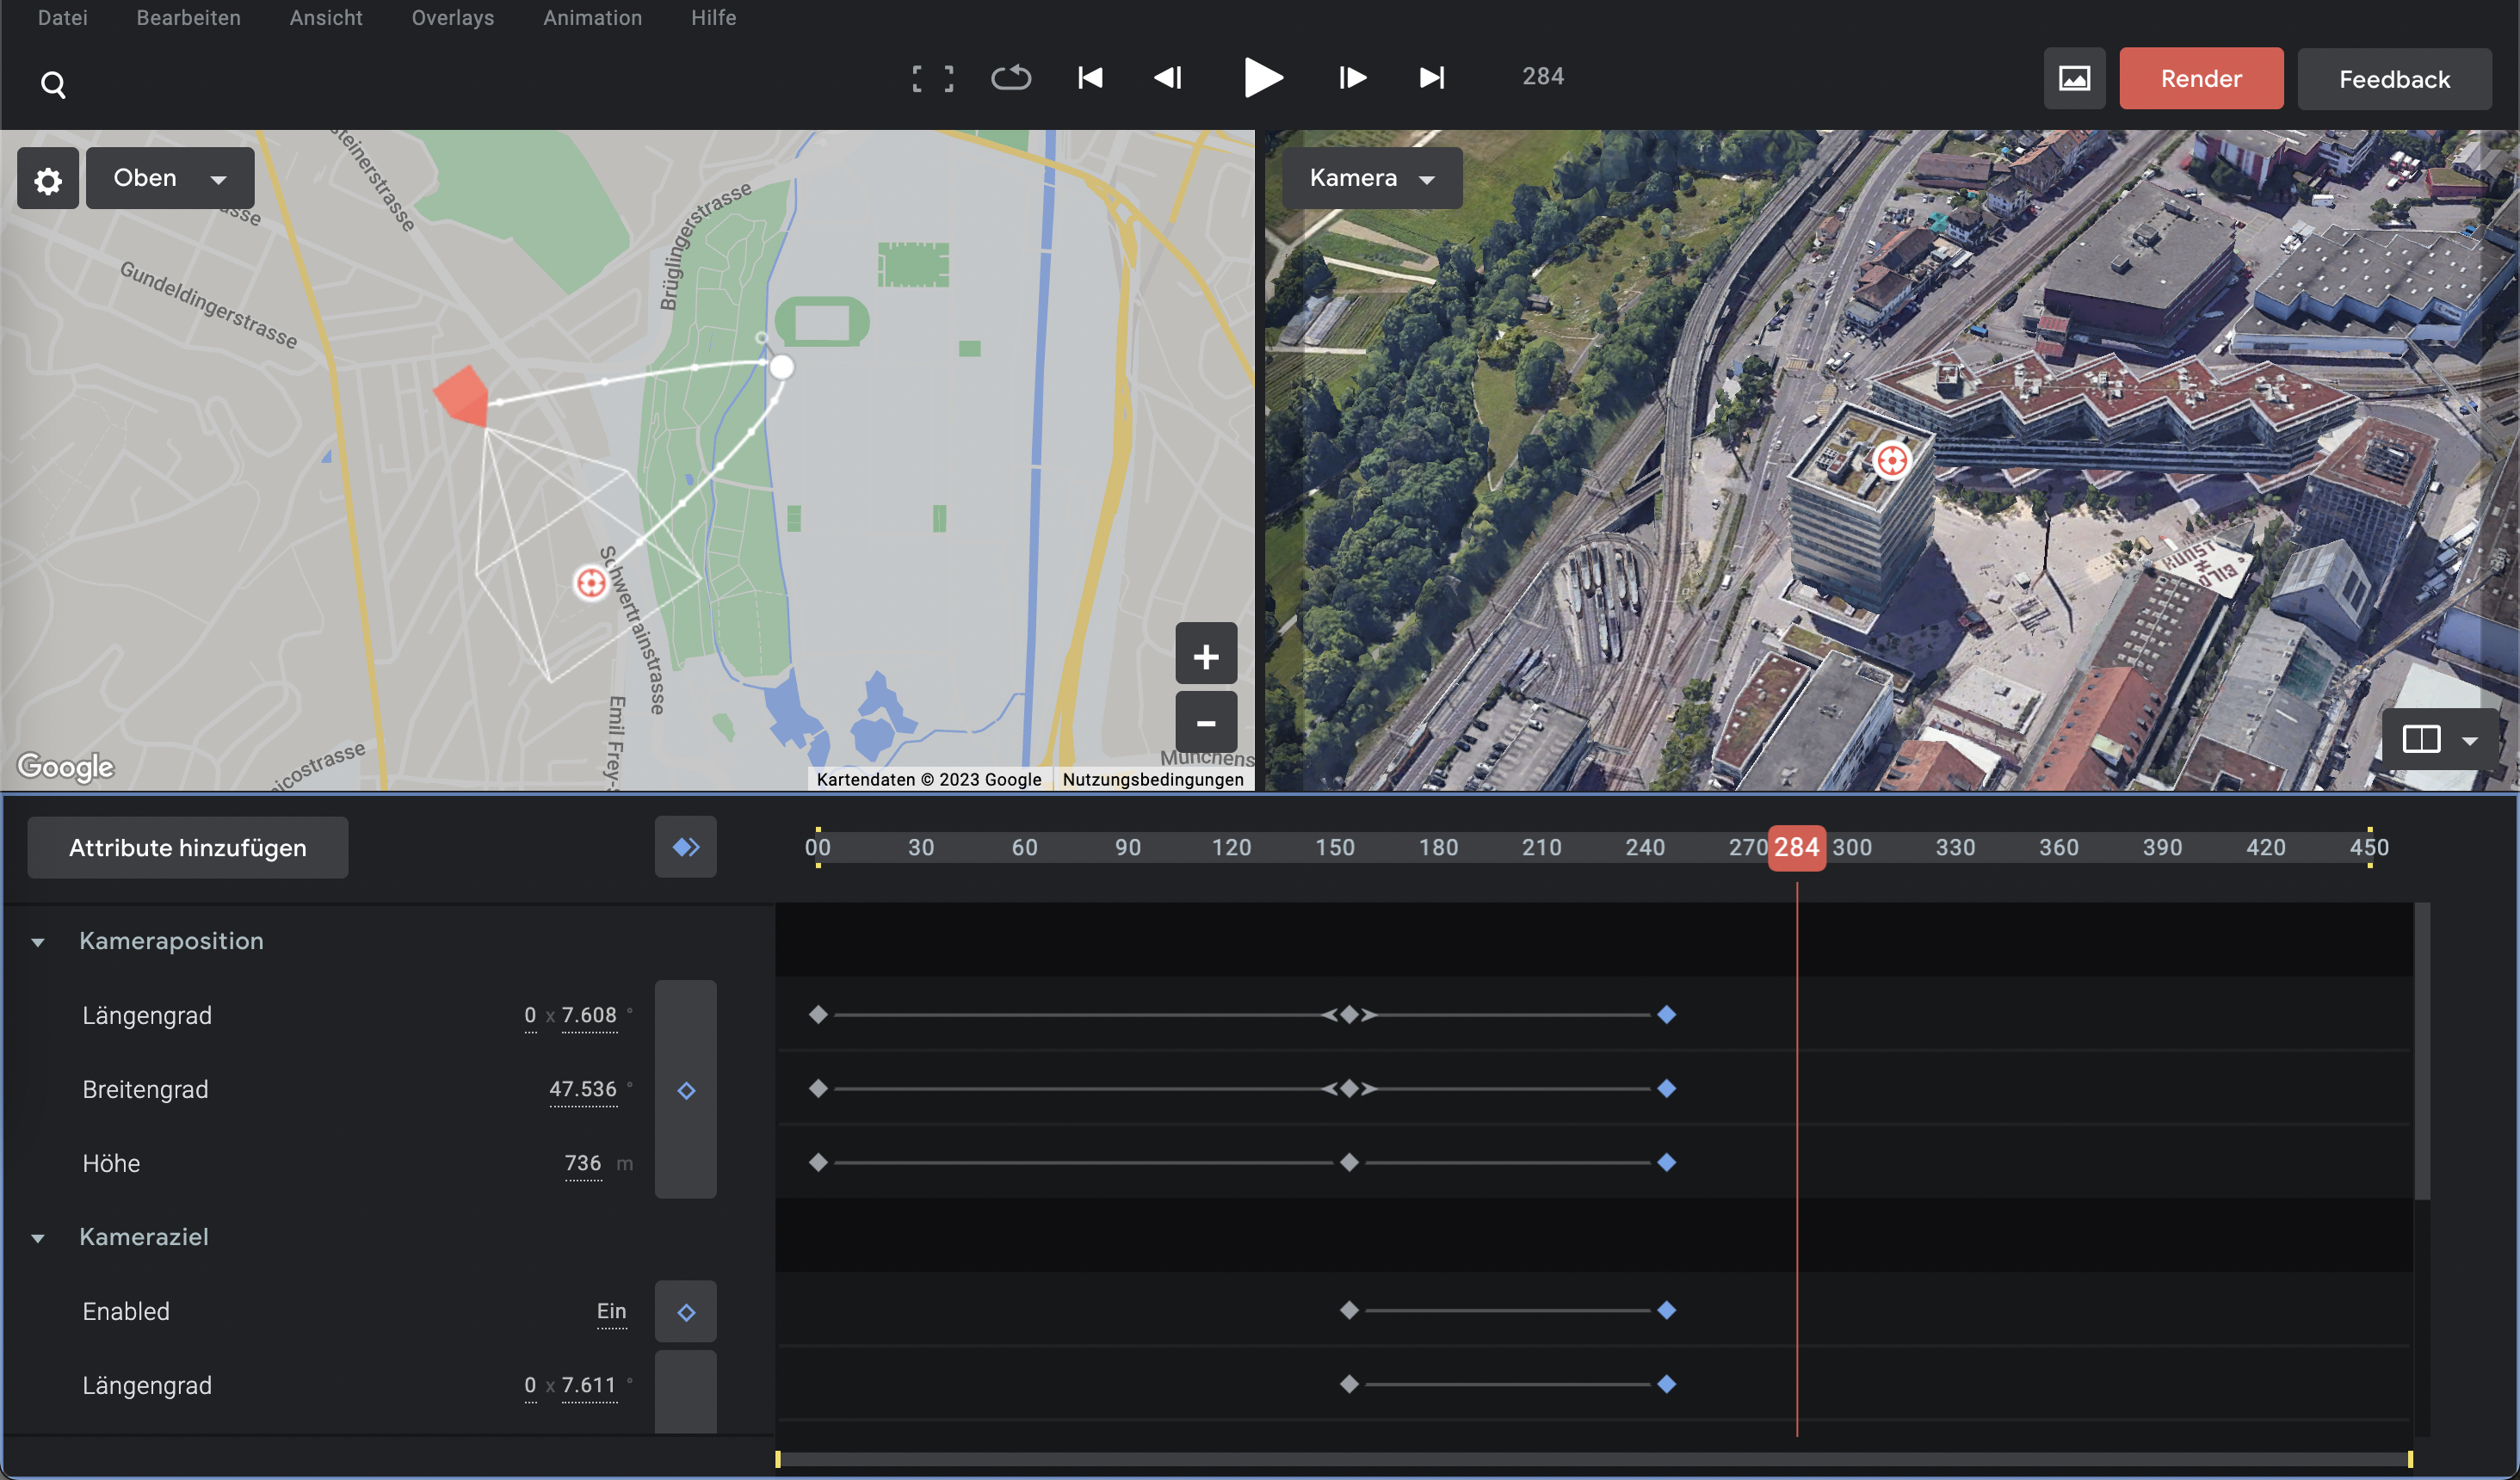Open the snapshot image icon
2520x1480 pixels.
2073,79
